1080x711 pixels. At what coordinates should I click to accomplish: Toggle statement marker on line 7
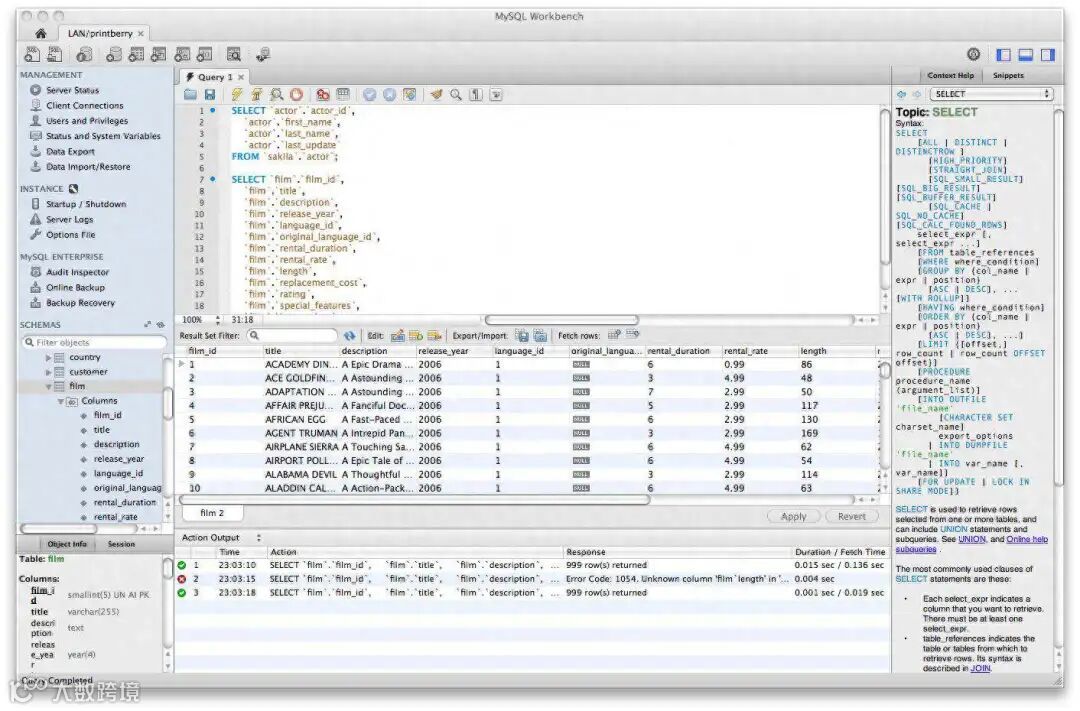pos(213,179)
